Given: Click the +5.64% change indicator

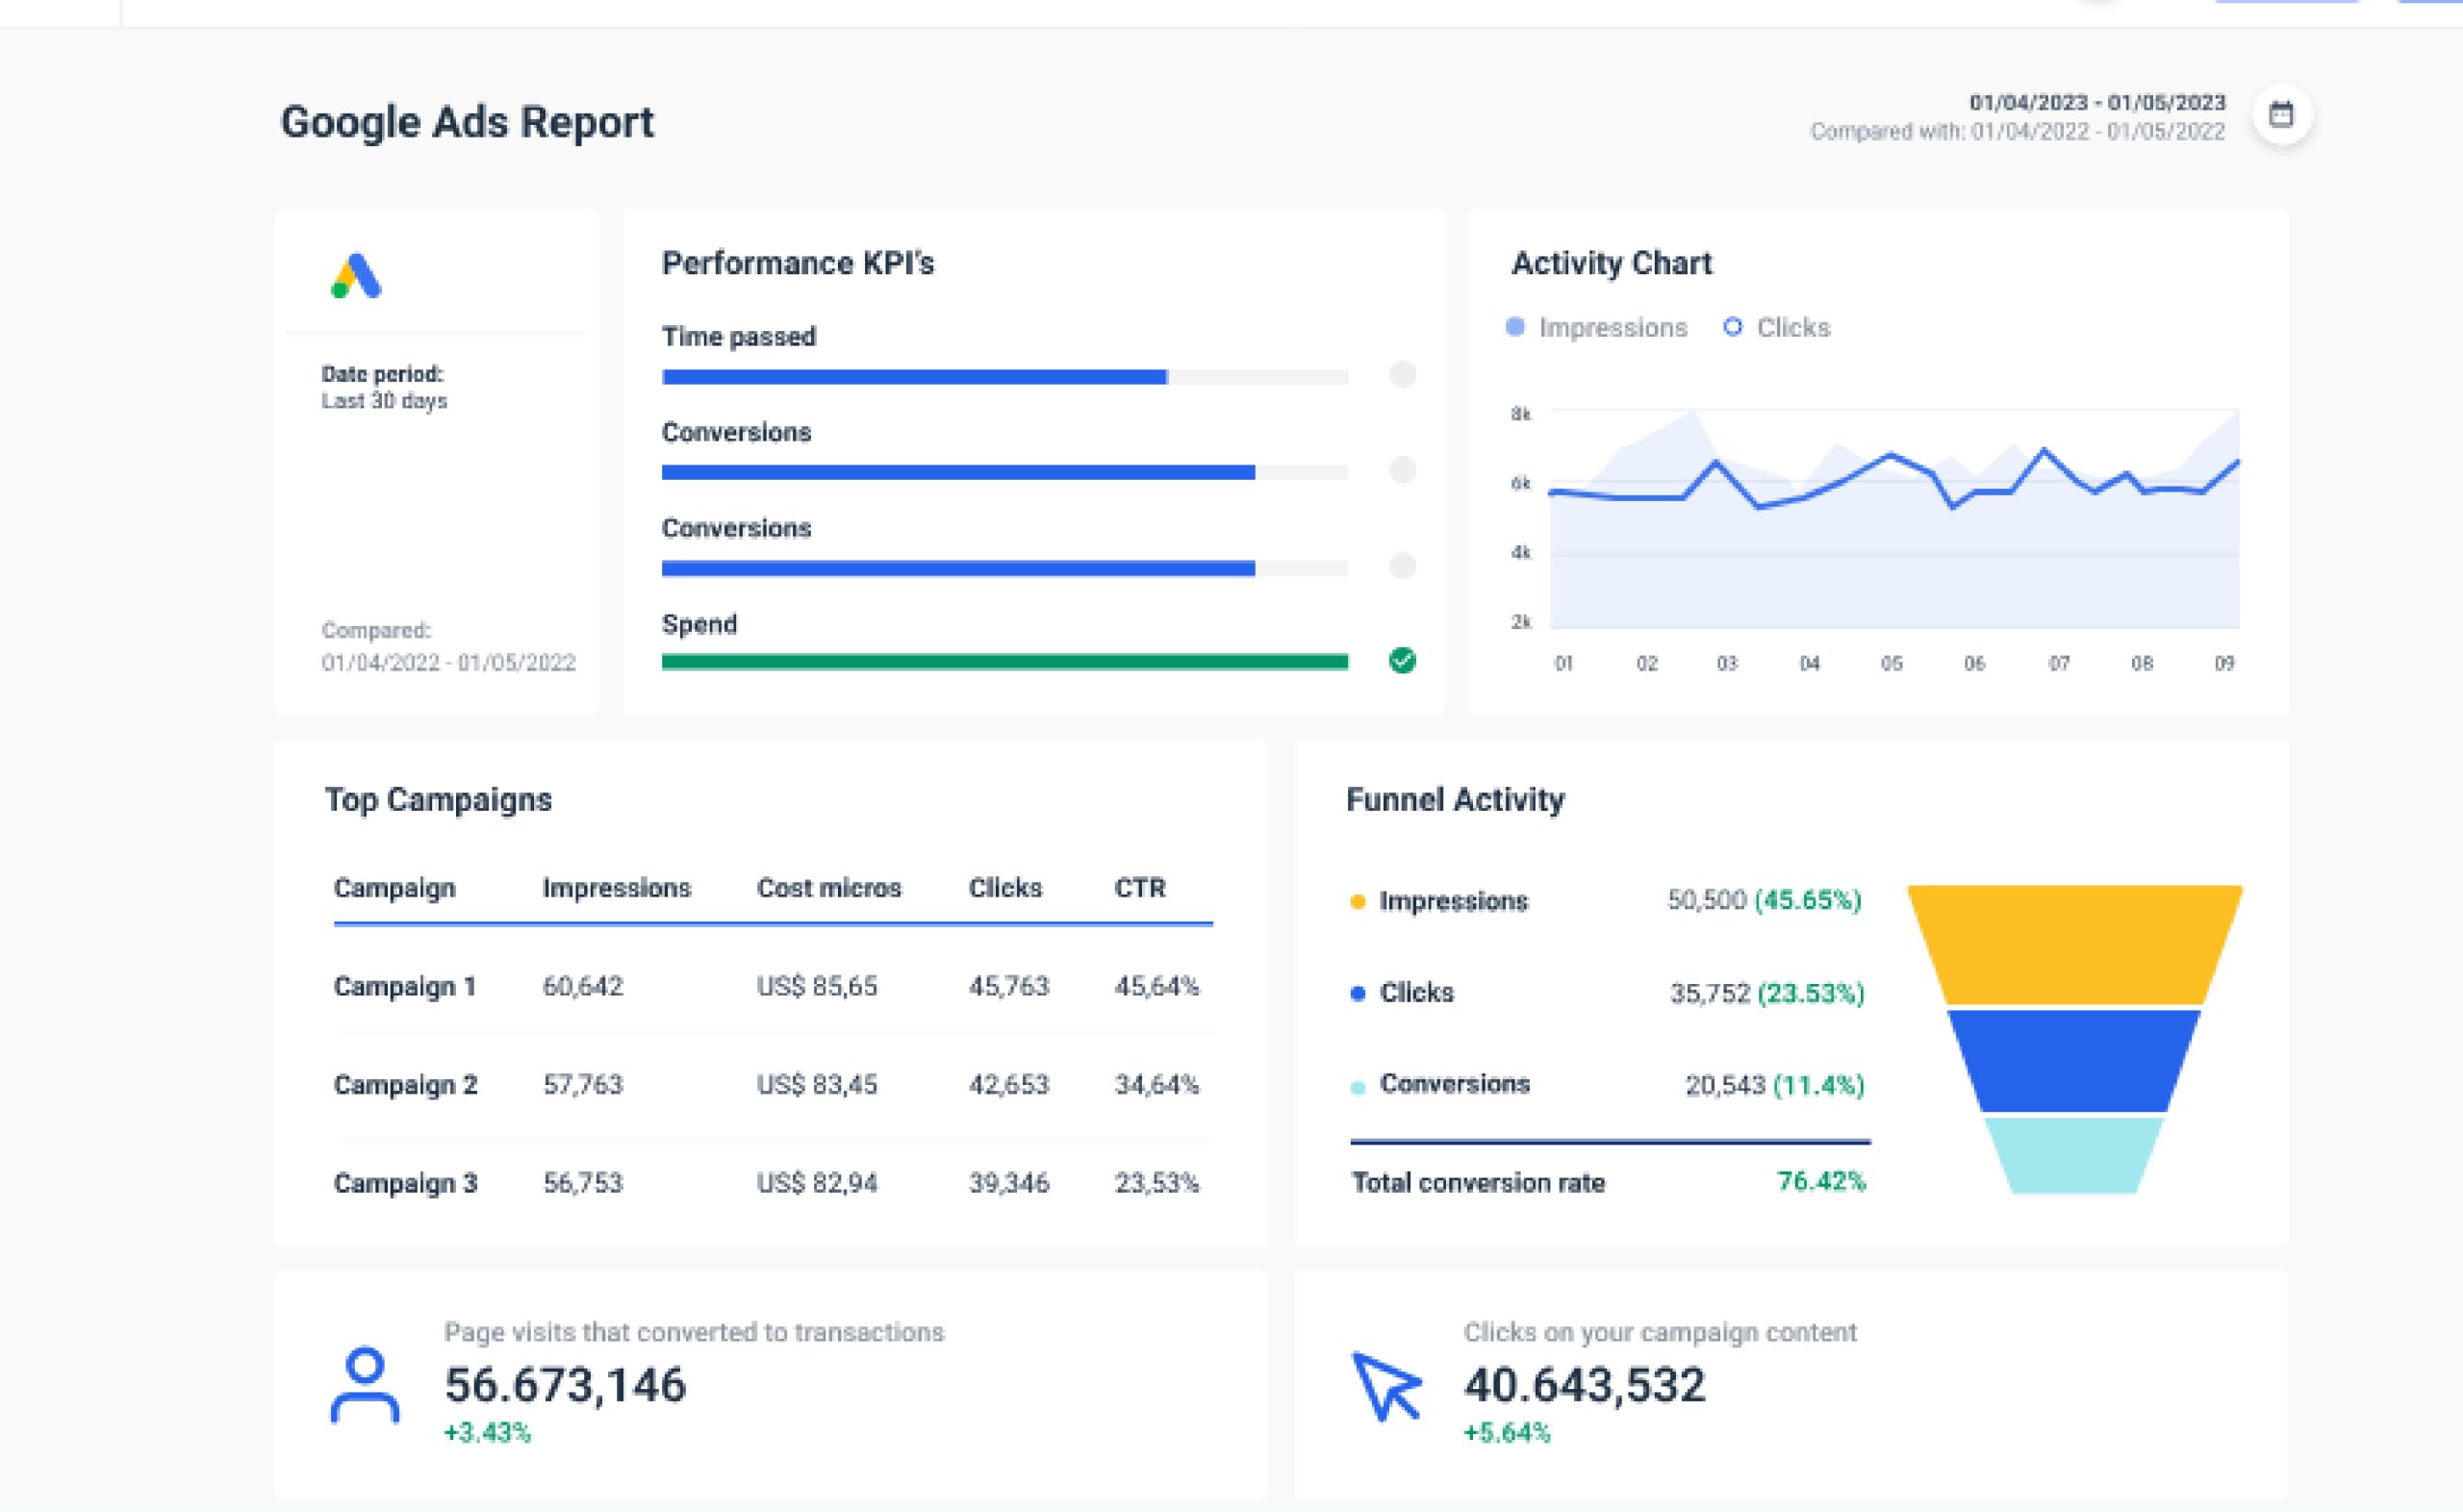Looking at the screenshot, I should coord(1506,1432).
